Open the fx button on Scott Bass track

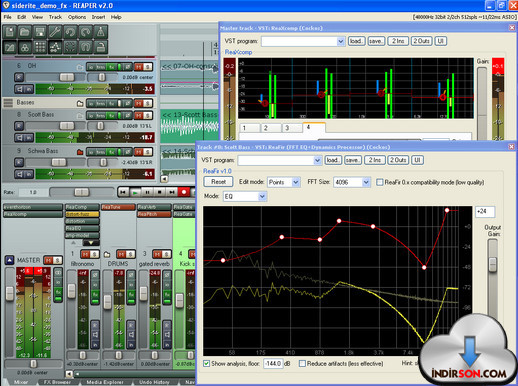pos(112,116)
